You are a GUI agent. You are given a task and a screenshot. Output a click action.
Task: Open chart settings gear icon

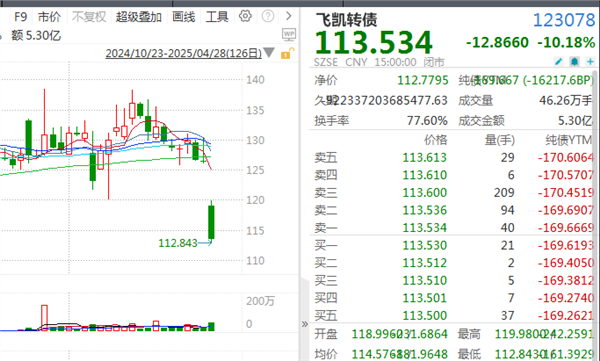click(245, 16)
